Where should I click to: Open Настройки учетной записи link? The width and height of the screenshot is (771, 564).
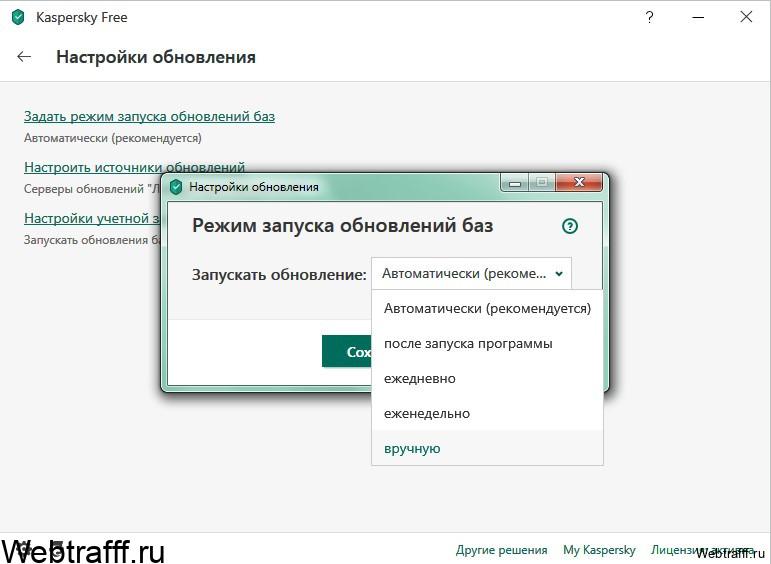[x=92, y=218]
